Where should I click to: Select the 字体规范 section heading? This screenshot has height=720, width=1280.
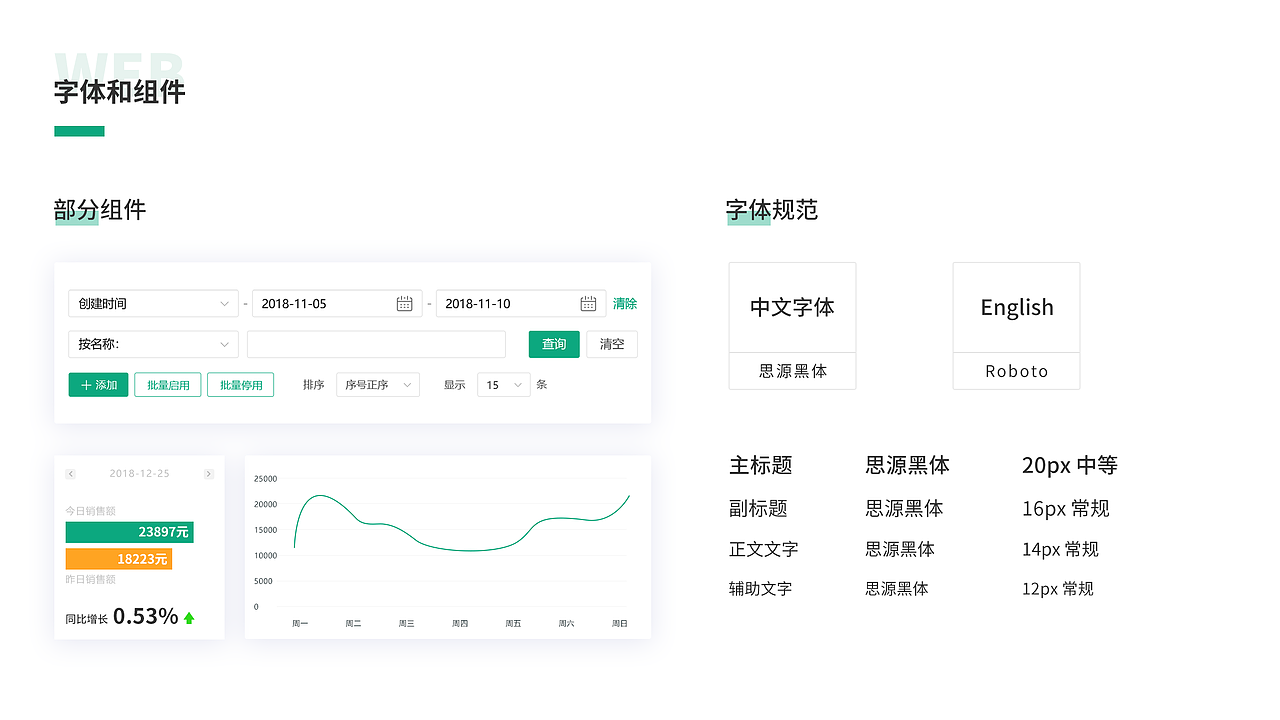coord(771,211)
